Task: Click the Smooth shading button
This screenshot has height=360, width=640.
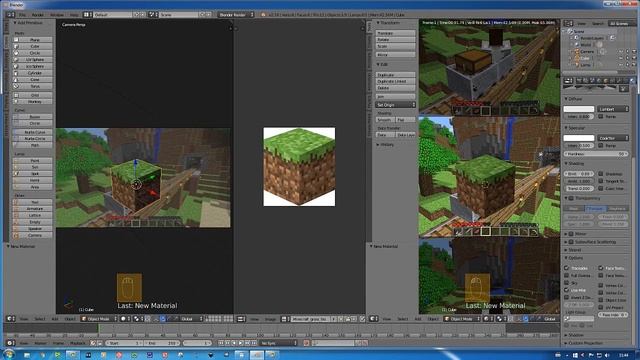Action: coord(385,120)
